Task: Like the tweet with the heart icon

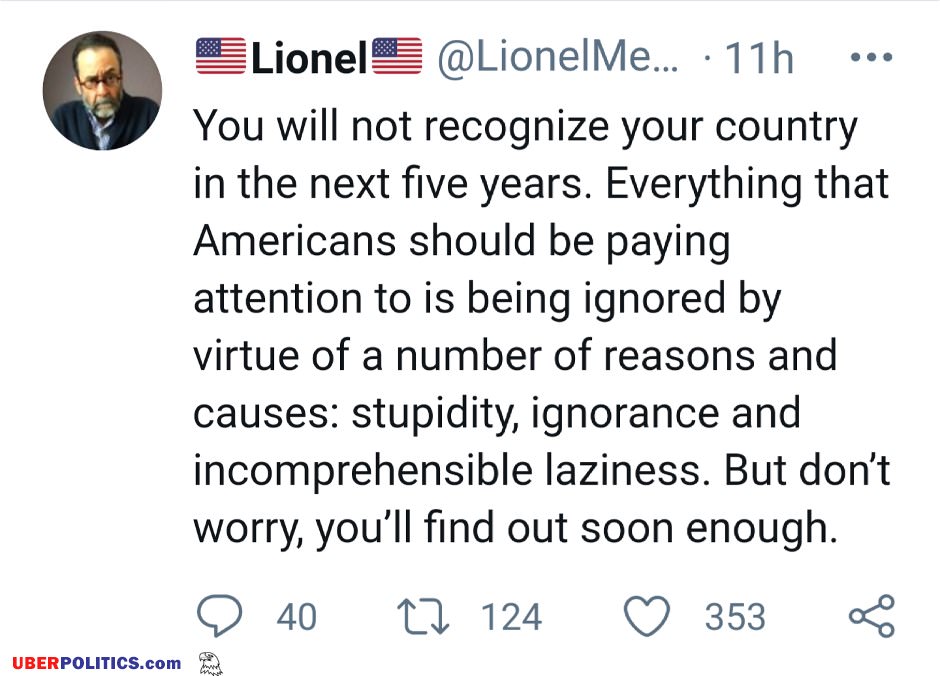Action: [647, 616]
